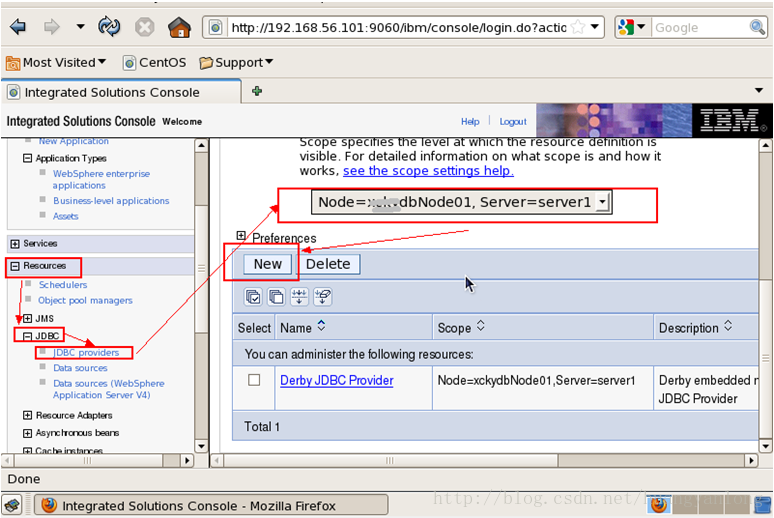Open the Most Visited bookmarks menu
This screenshot has width=774, height=518.
pos(56,63)
